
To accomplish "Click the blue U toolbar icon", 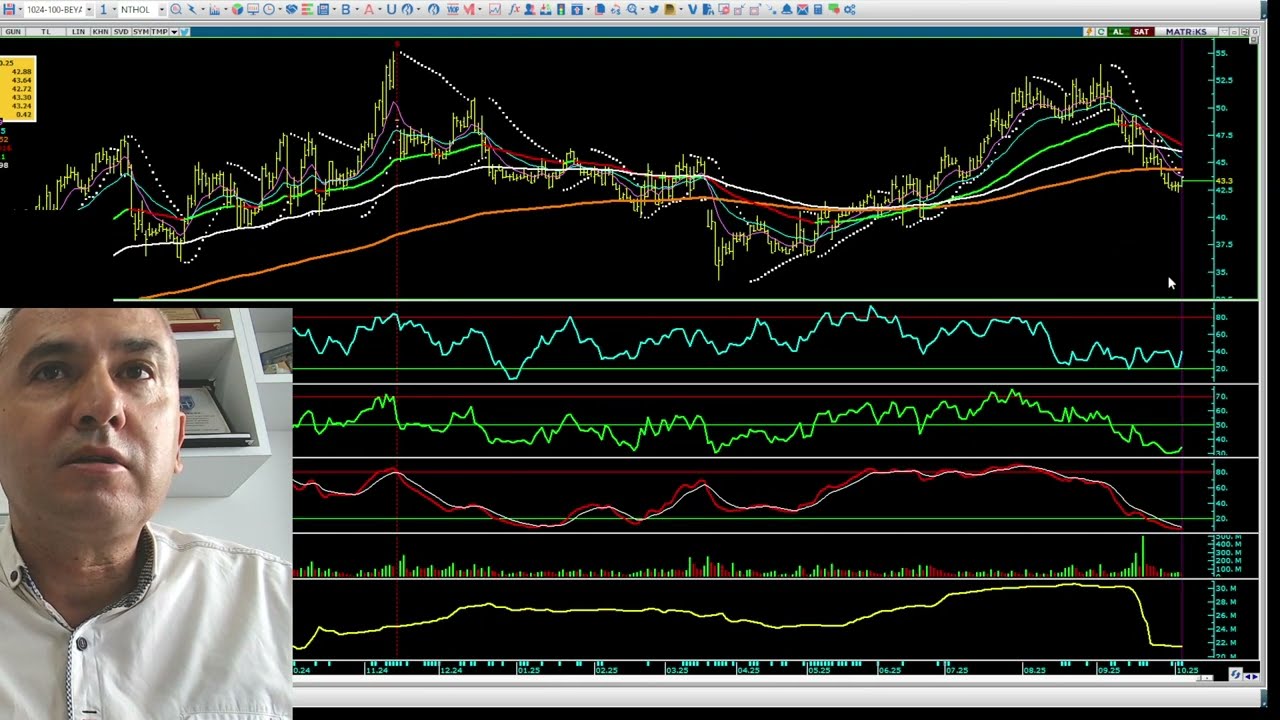I will click(x=391, y=9).
